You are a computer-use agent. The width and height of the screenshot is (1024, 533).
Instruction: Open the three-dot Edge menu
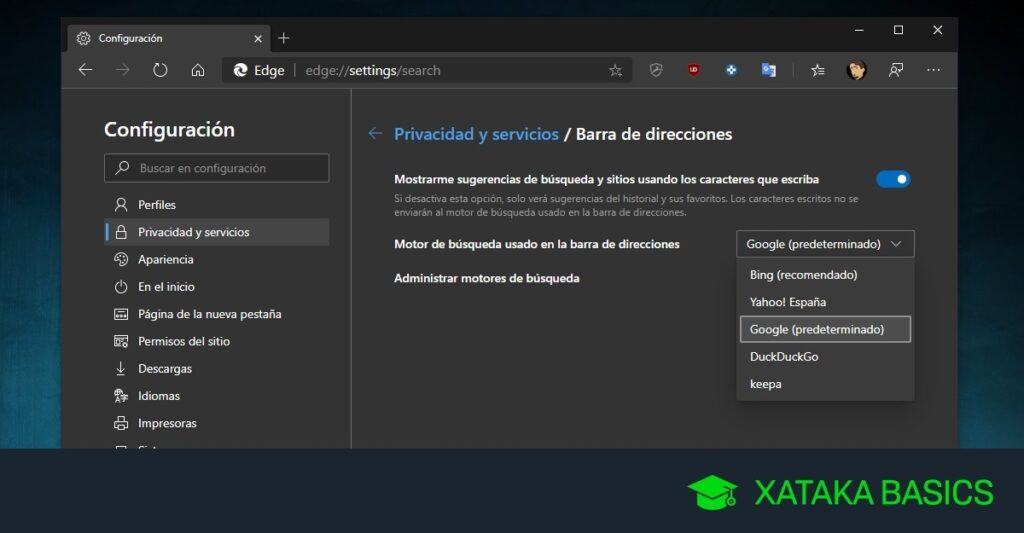933,70
